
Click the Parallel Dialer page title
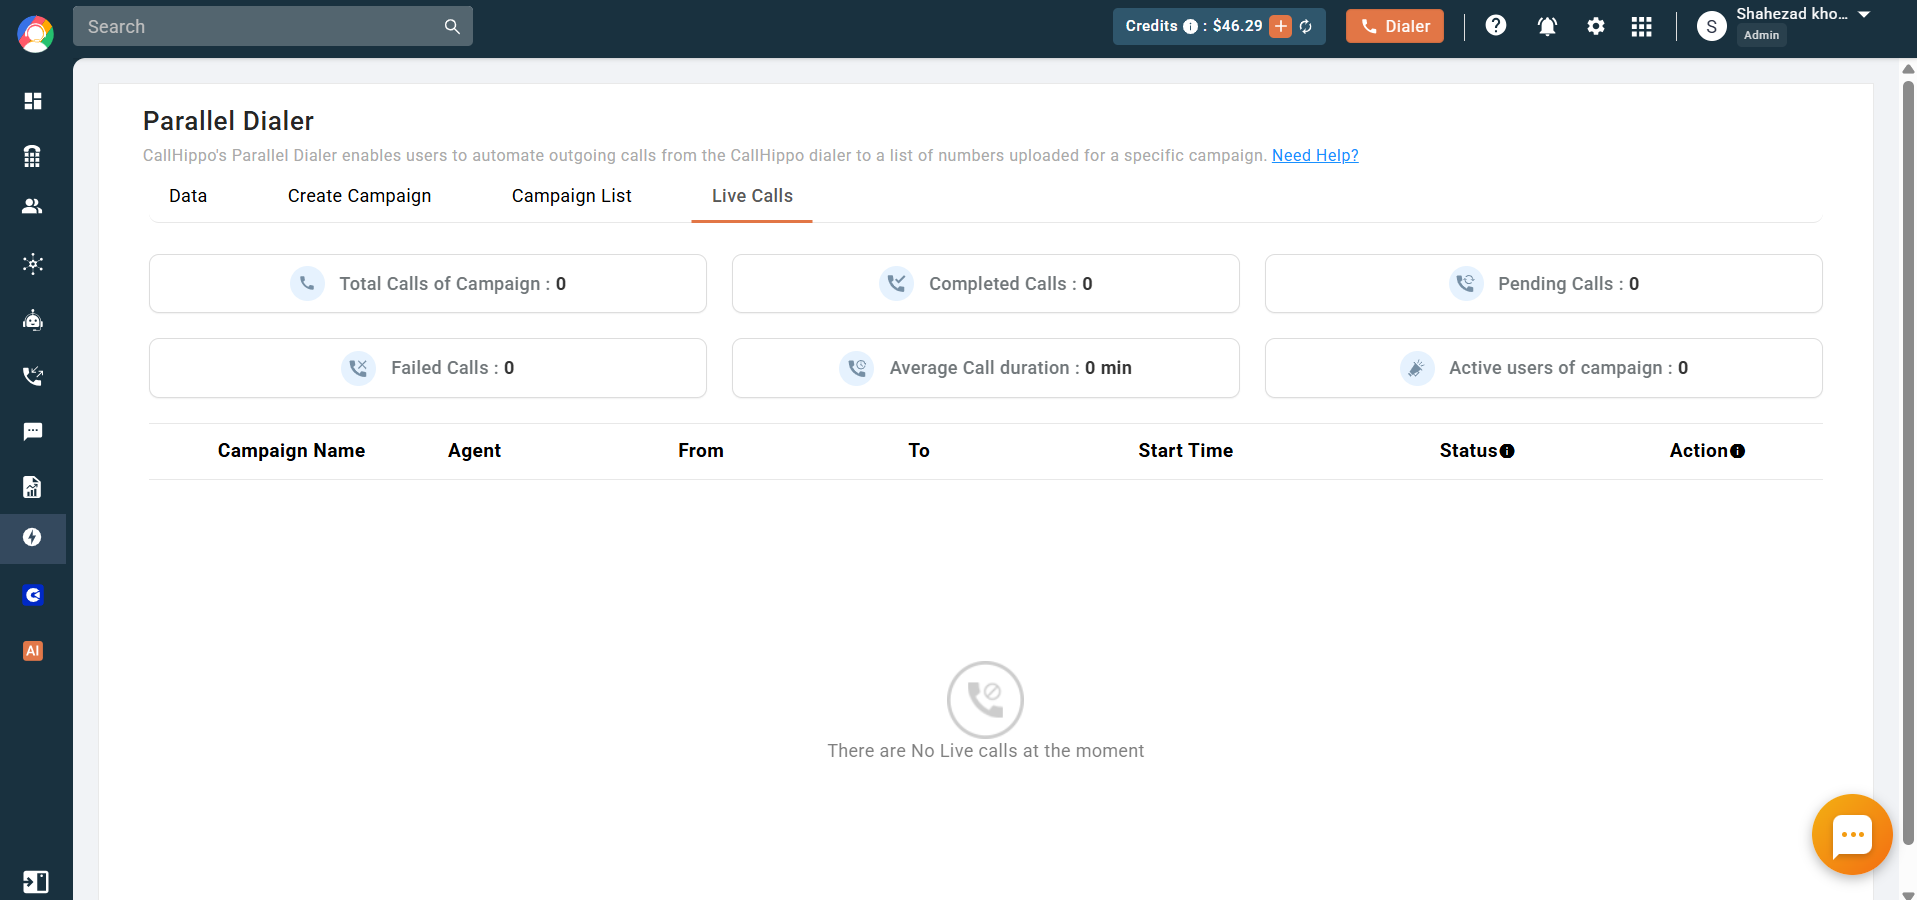pos(228,121)
